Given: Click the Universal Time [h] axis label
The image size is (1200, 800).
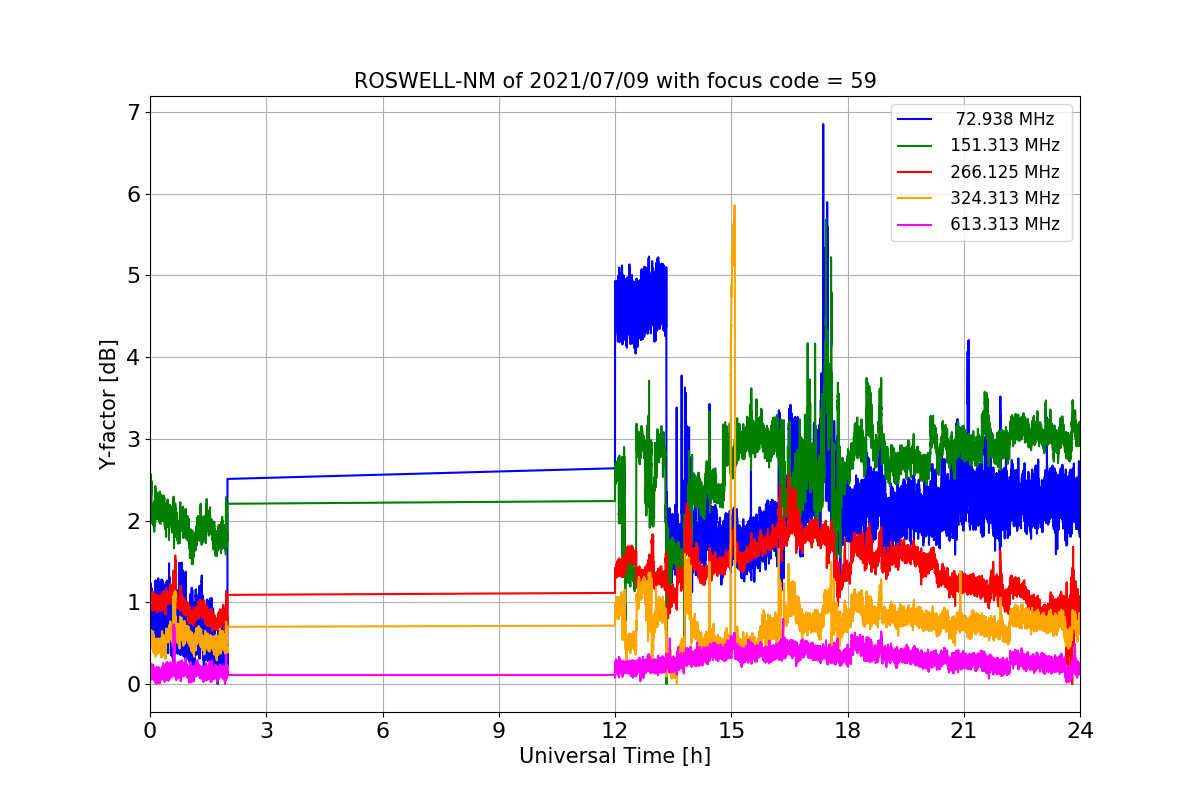Looking at the screenshot, I should point(615,757).
